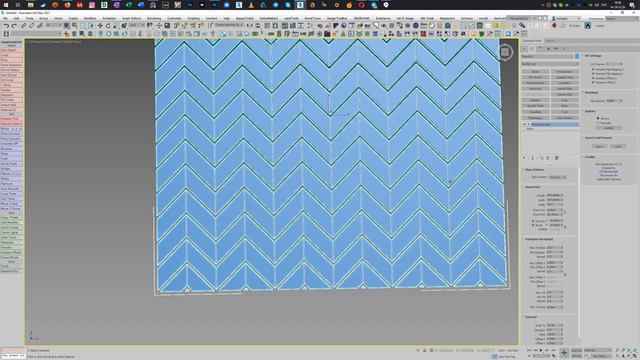Open the Modifier List dropdown
The height and width of the screenshot is (360, 640).
coord(550,64)
